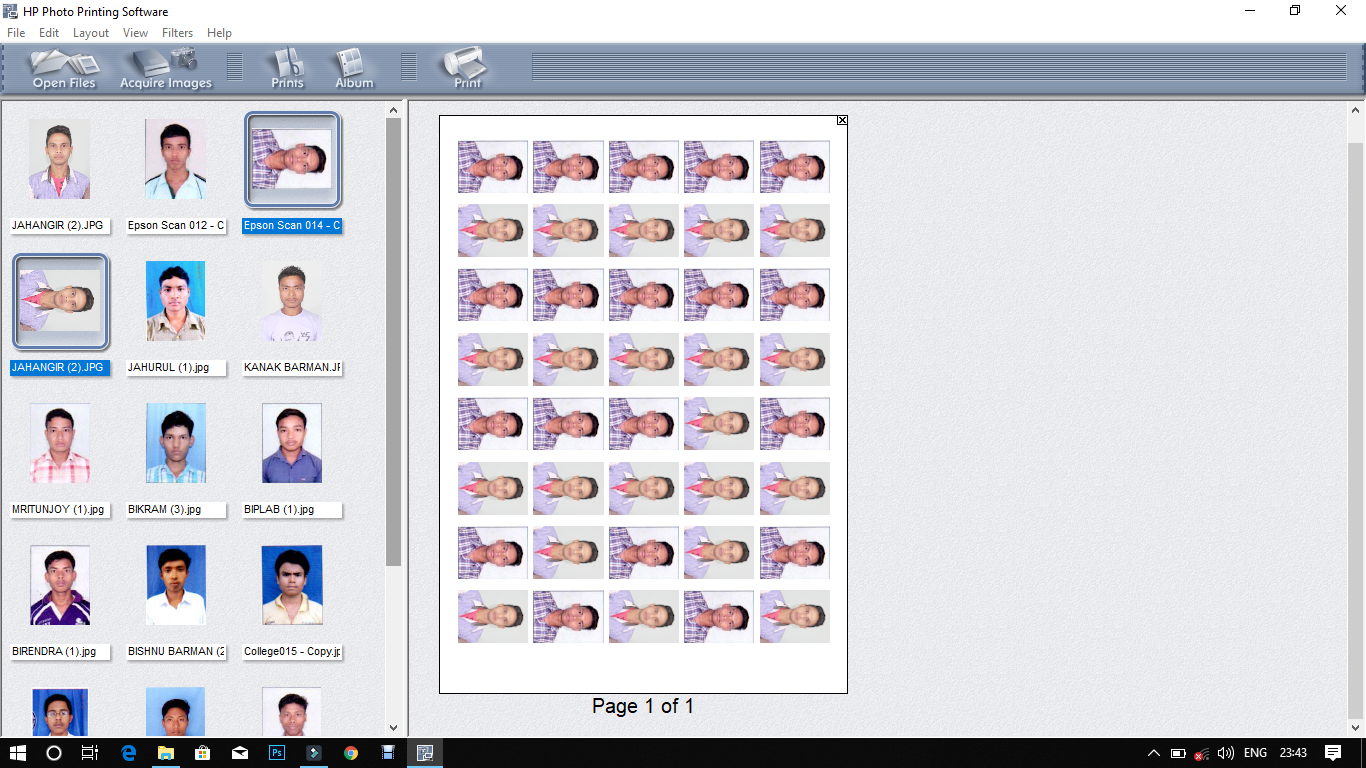Open Mail app from taskbar
The image size is (1366, 768).
(240, 753)
